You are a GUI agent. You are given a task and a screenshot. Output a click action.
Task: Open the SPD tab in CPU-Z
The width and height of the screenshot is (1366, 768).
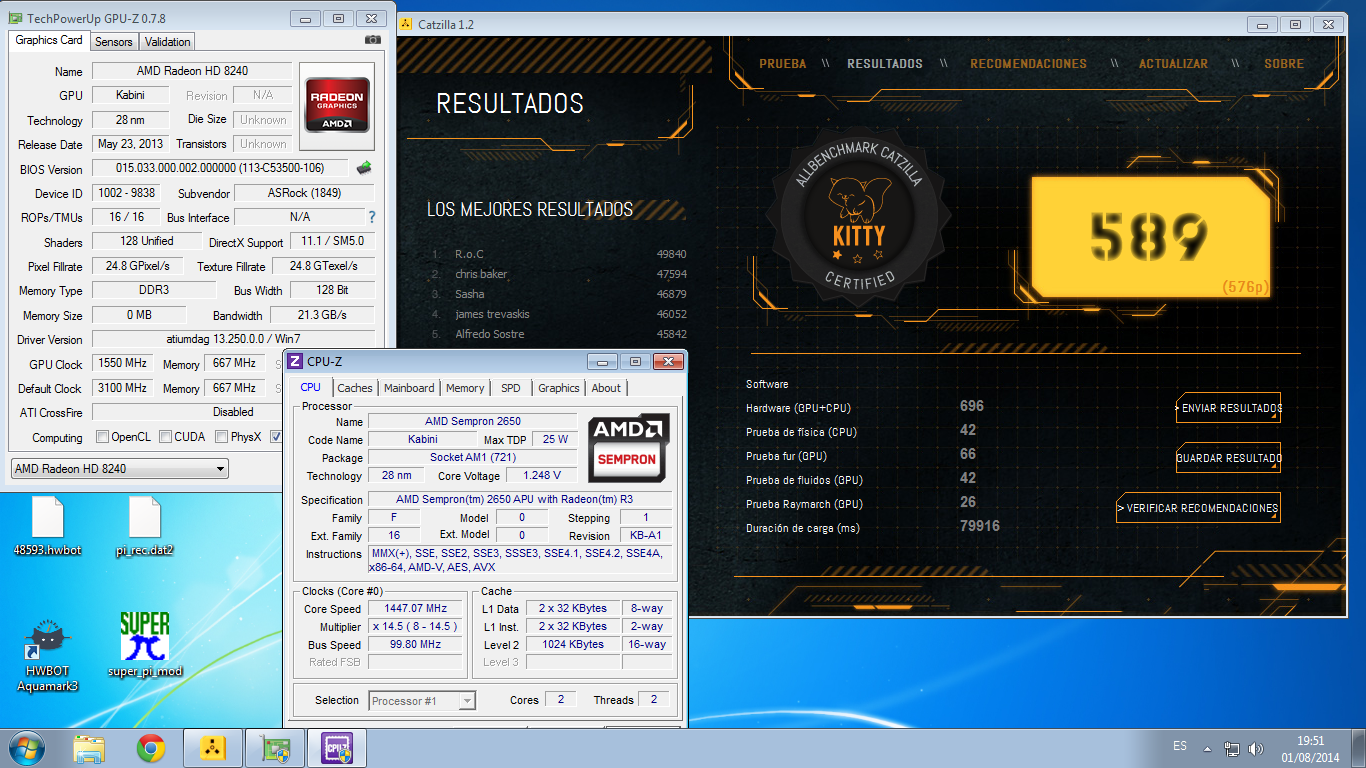click(x=511, y=388)
